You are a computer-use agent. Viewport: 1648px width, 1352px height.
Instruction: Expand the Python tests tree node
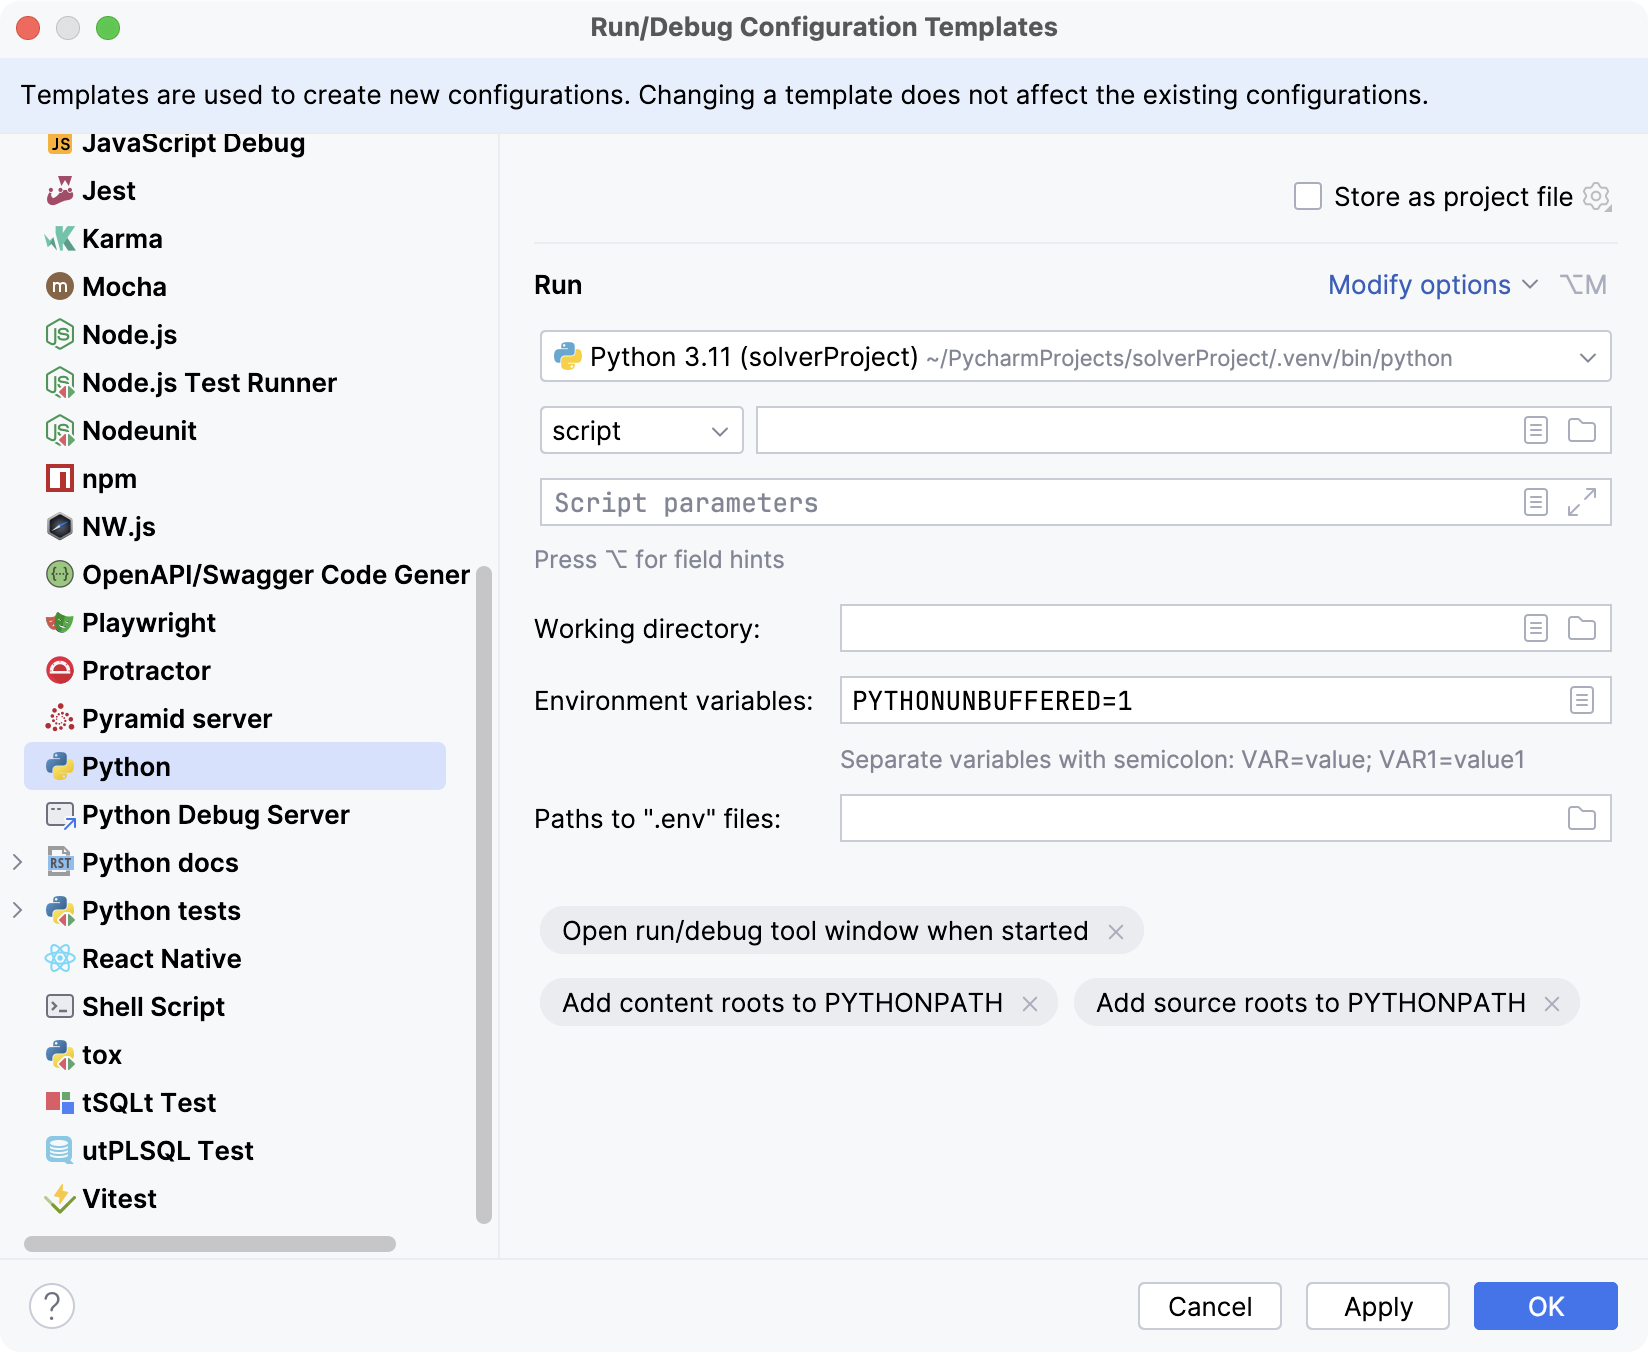pos(17,910)
